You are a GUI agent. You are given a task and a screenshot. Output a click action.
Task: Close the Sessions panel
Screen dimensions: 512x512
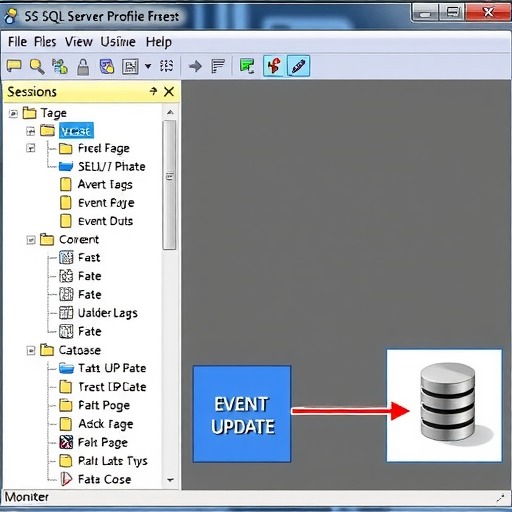point(169,91)
